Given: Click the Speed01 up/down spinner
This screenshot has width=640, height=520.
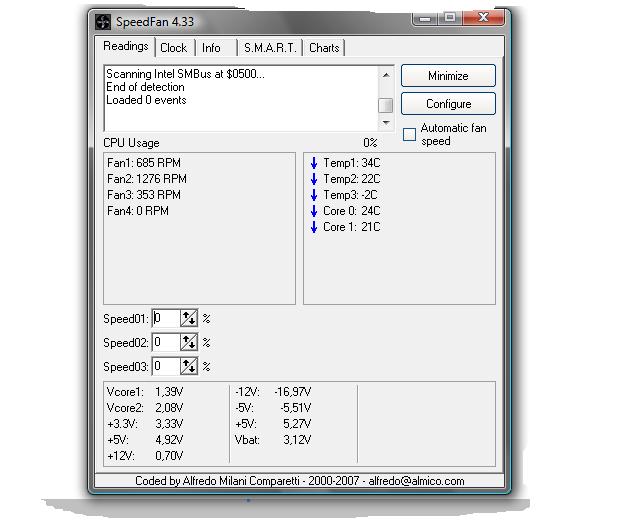Looking at the screenshot, I should pyautogui.click(x=189, y=318).
